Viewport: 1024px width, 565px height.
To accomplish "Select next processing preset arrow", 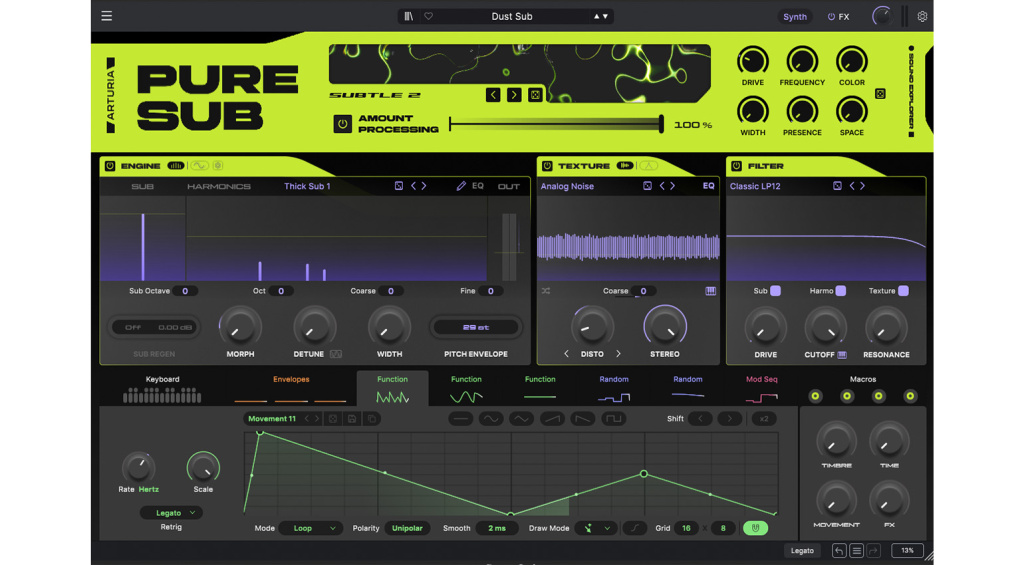I will point(514,95).
